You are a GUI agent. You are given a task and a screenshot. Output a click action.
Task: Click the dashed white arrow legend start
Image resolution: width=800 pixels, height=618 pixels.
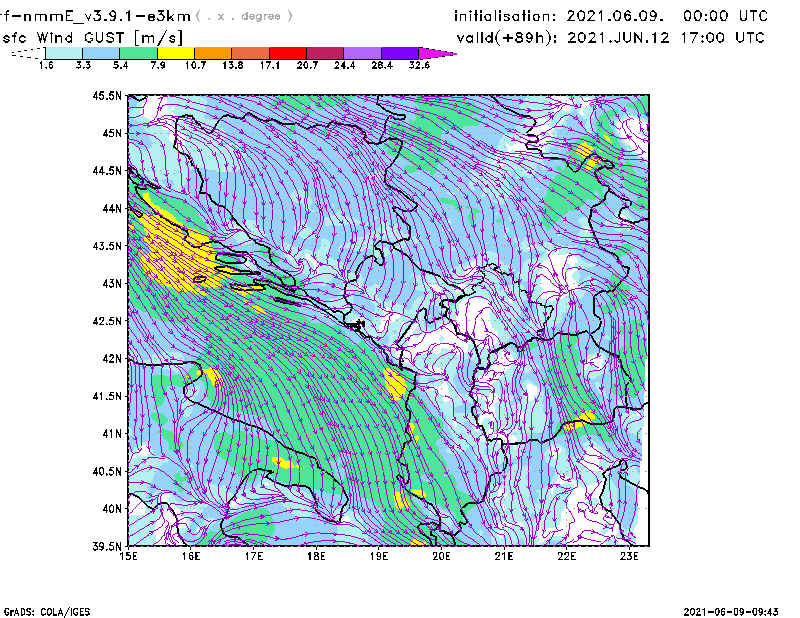[x=28, y=53]
